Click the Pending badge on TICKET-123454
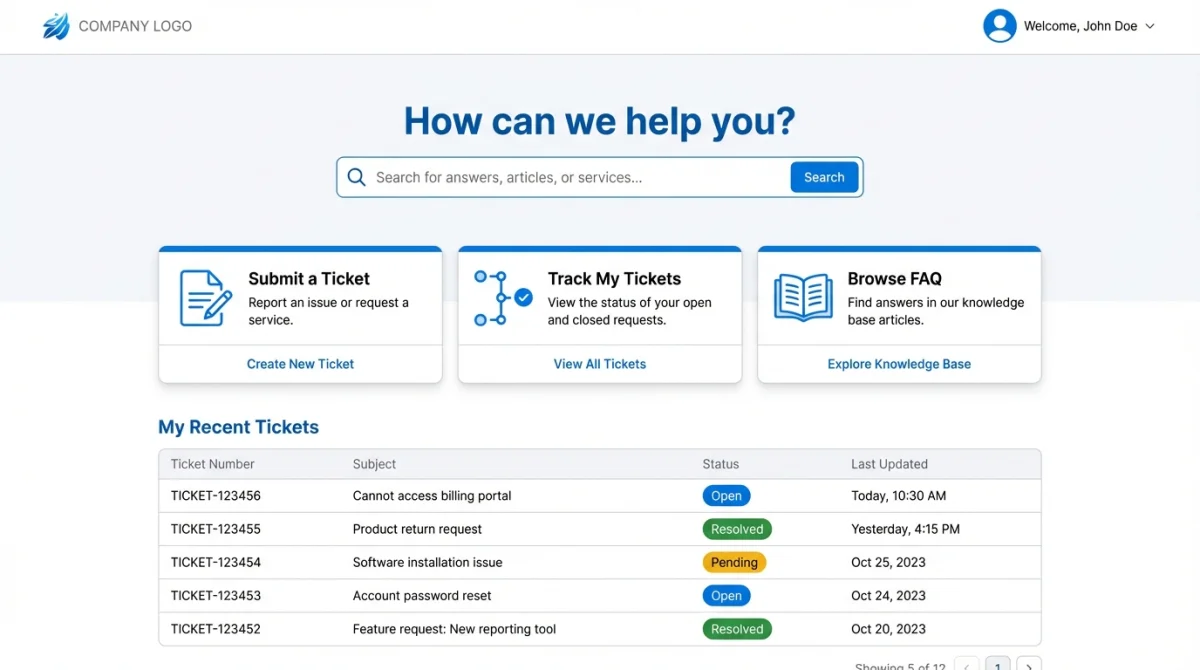 pyautogui.click(x=734, y=562)
